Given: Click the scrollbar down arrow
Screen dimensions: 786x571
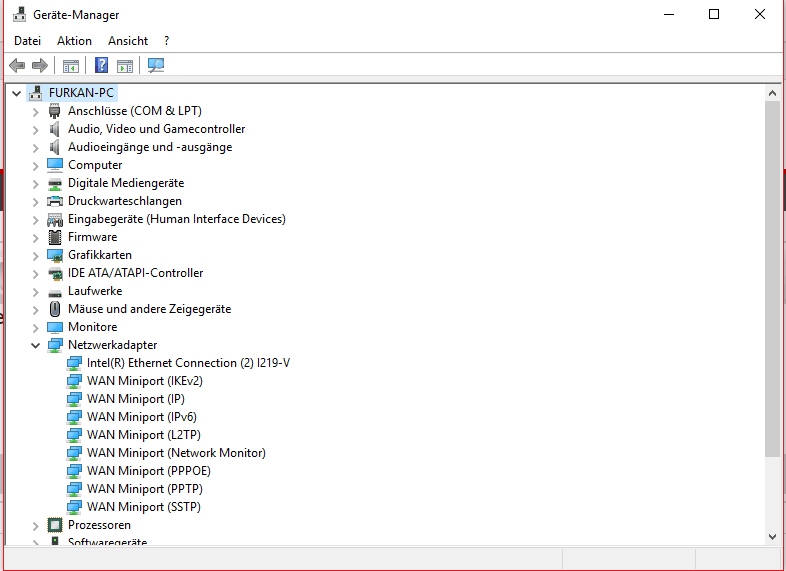Looking at the screenshot, I should pos(772,537).
